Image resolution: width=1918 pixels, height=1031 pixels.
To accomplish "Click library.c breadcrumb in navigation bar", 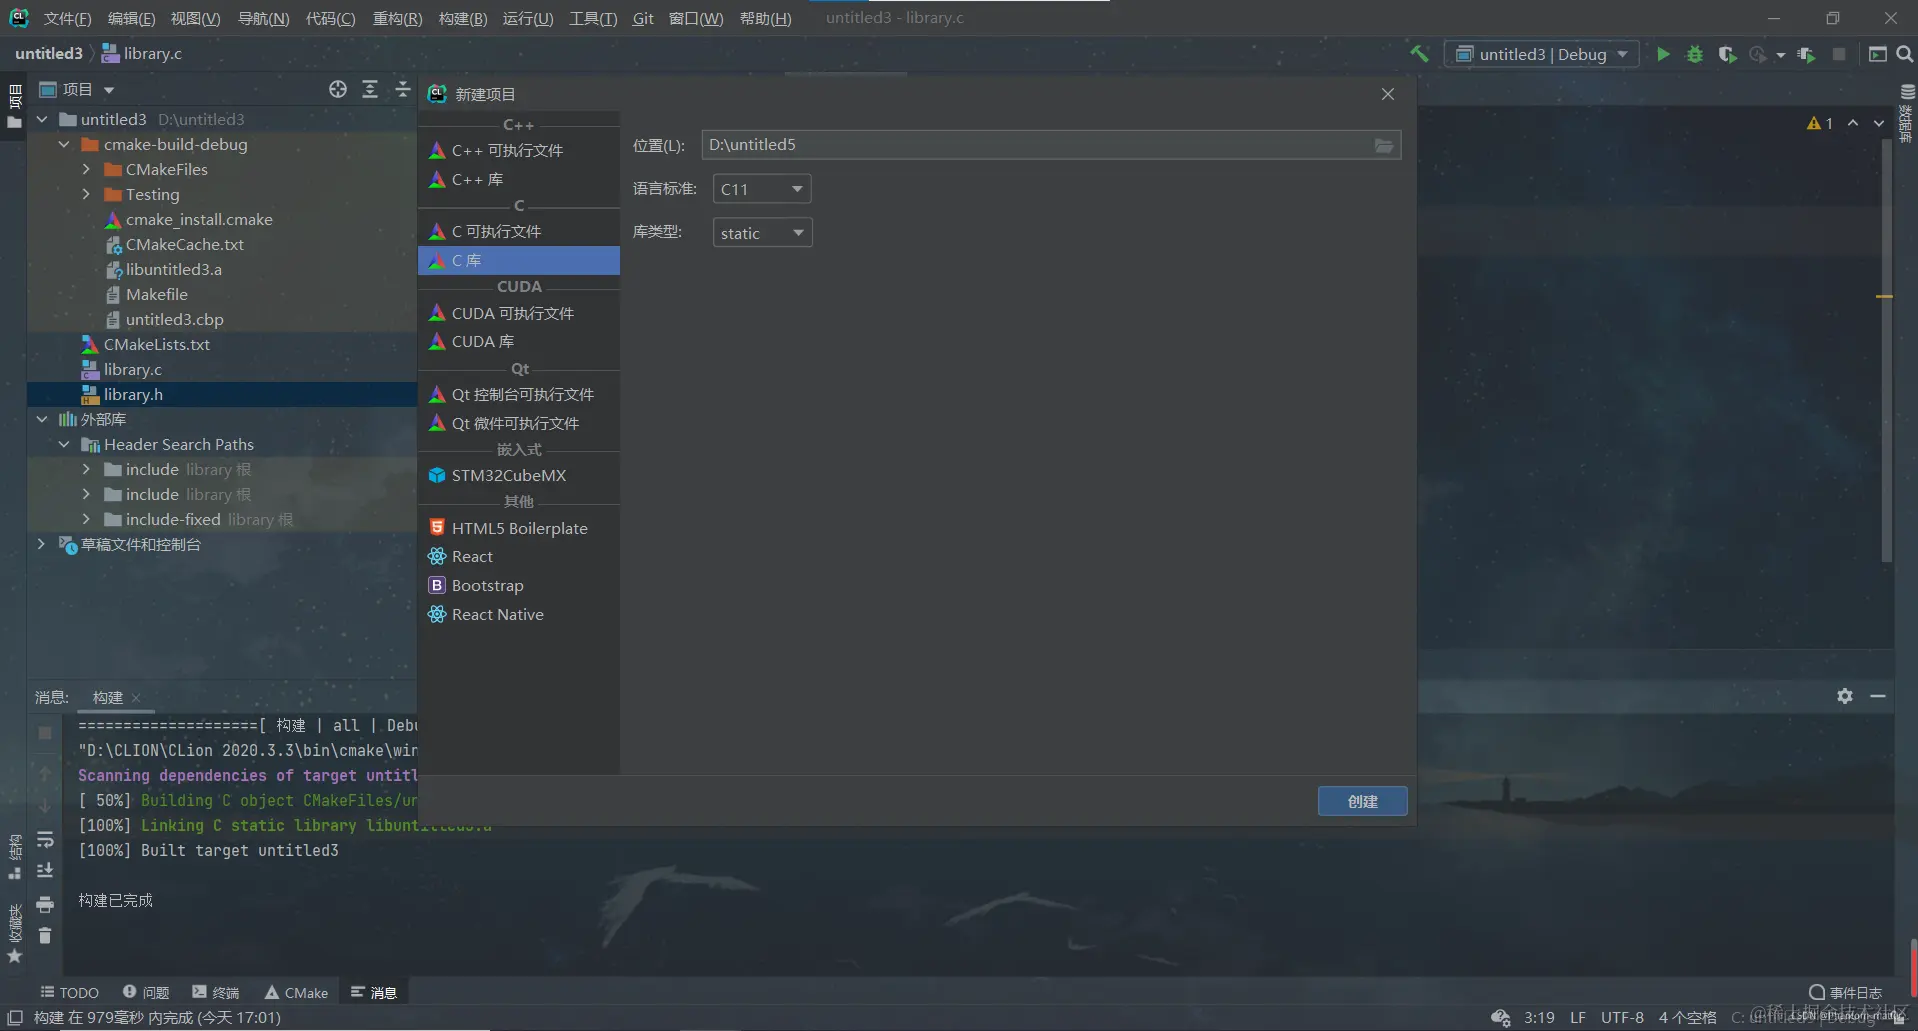I will [142, 53].
